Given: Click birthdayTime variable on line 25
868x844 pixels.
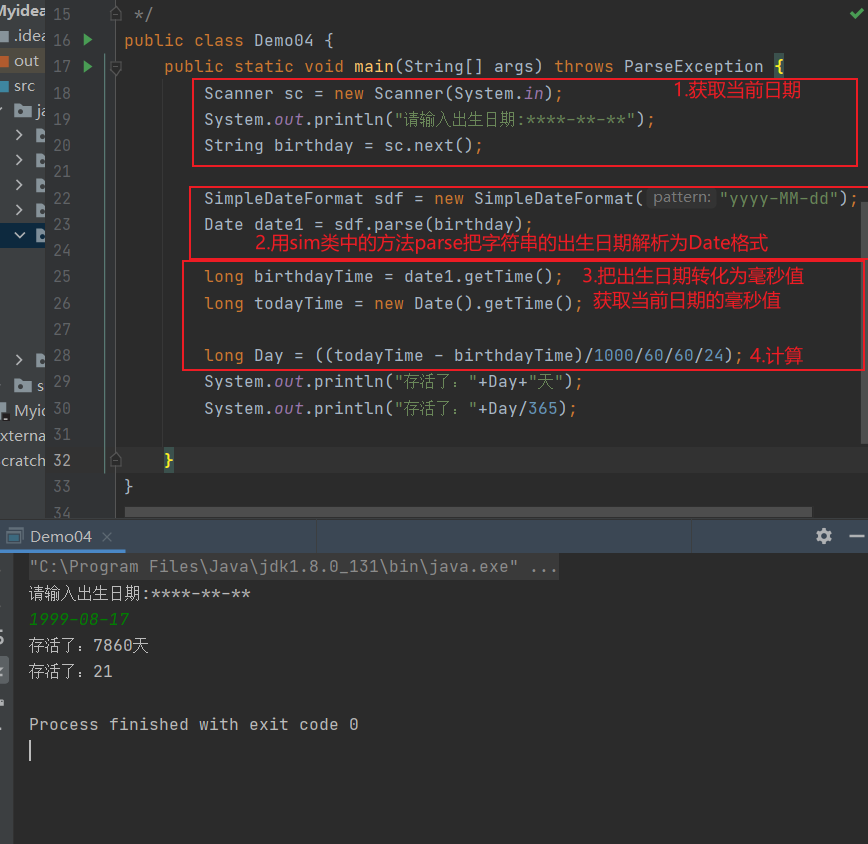Looking at the screenshot, I should coord(313,276).
